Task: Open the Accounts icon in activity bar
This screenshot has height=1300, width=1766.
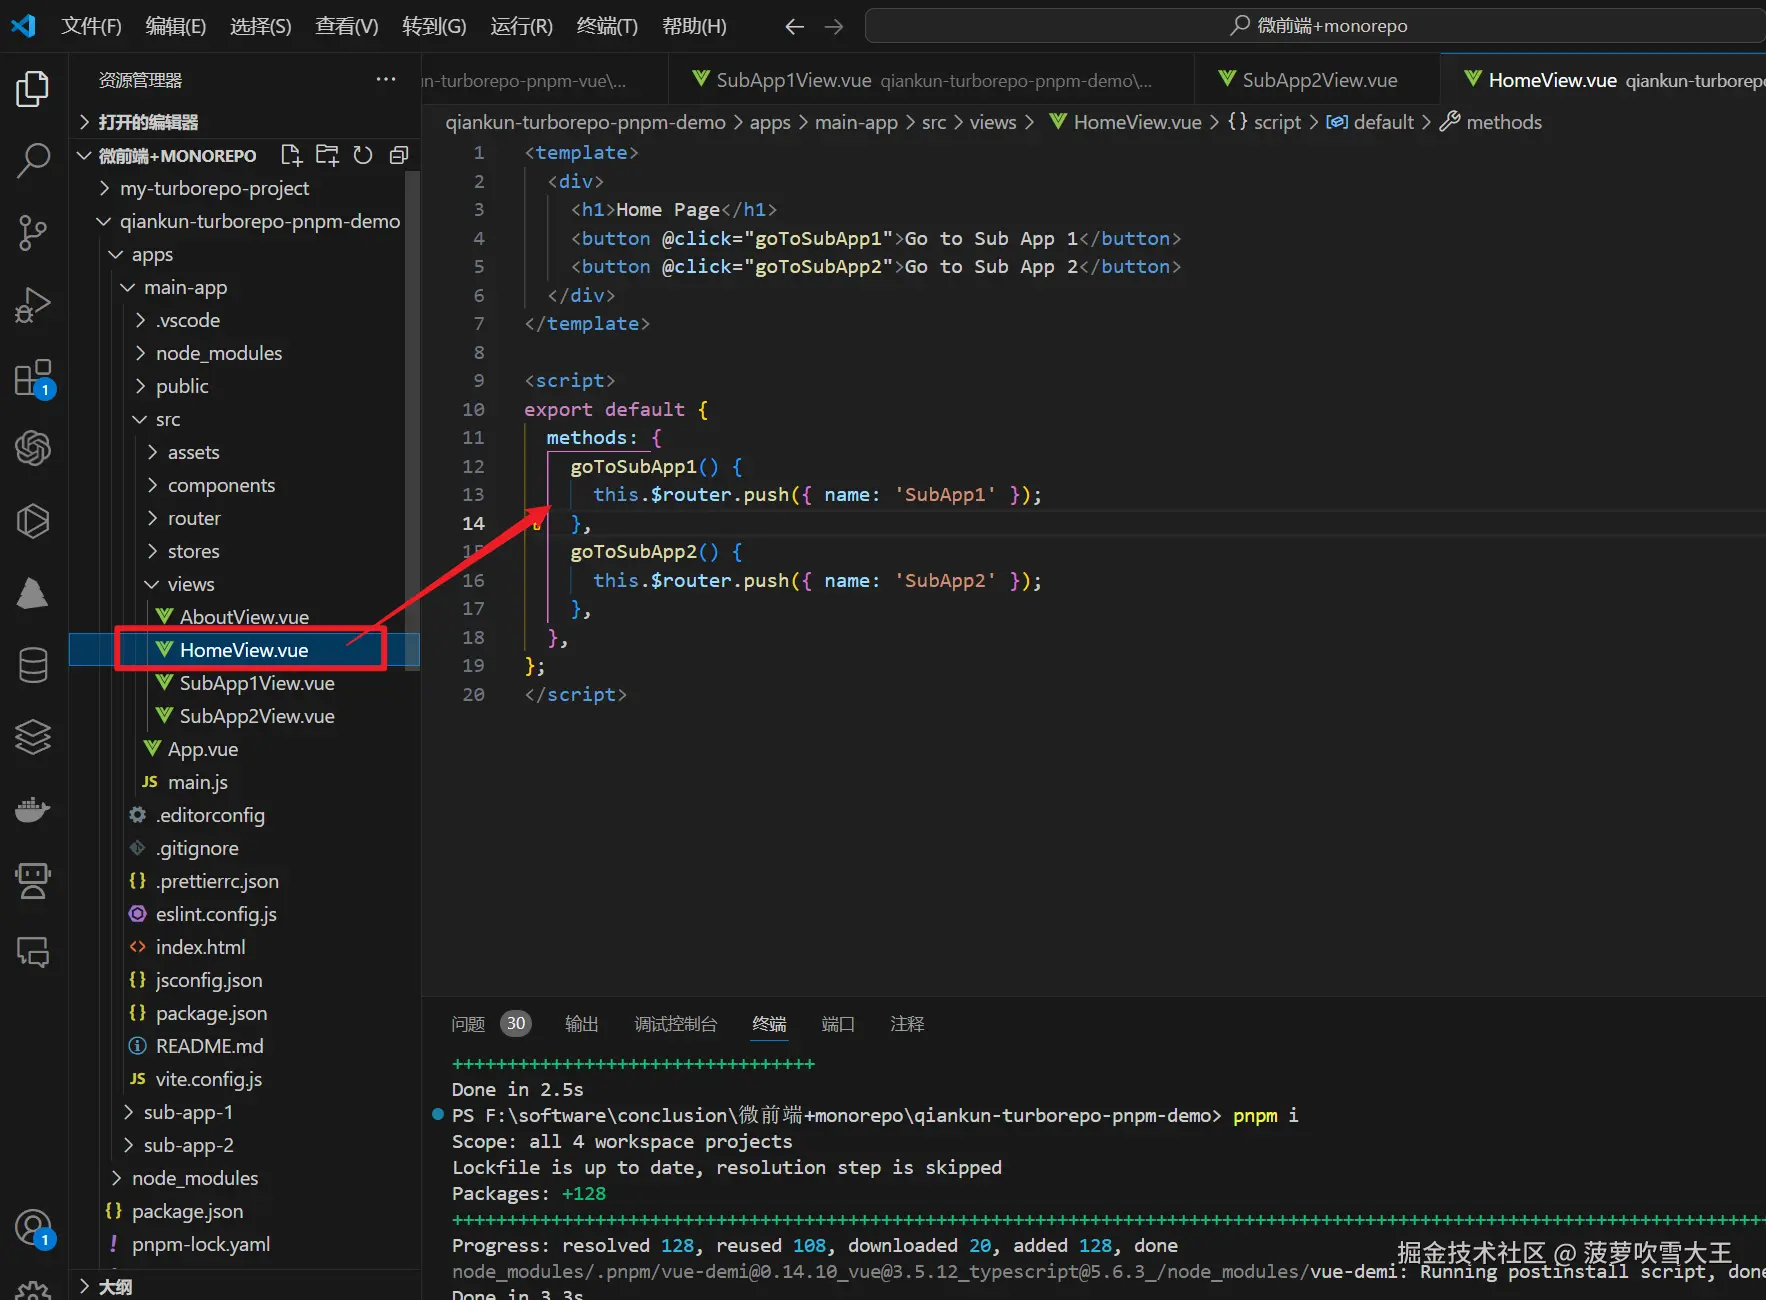Action: pos(33,1227)
